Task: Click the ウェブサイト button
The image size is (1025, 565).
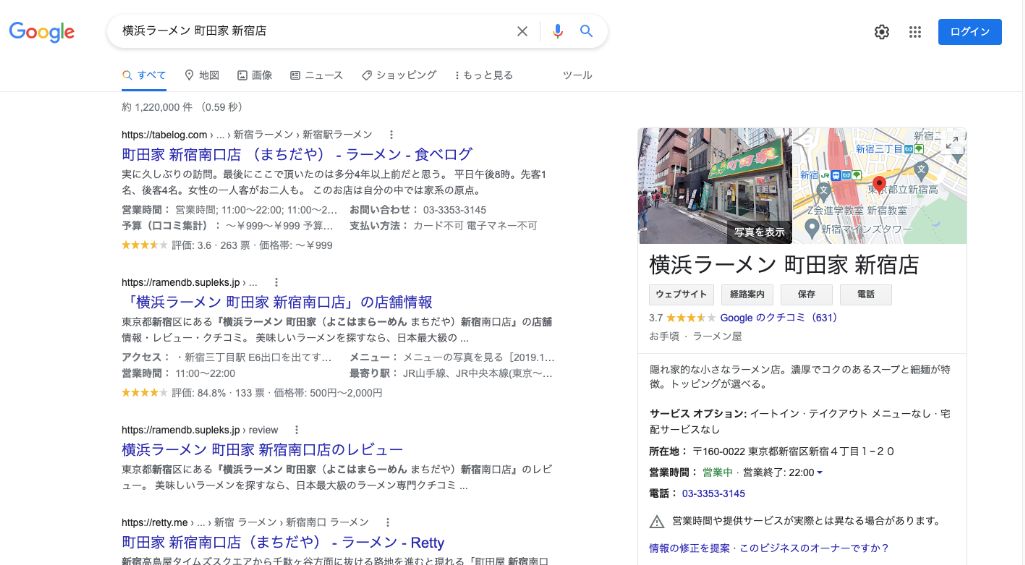Action: click(x=681, y=294)
